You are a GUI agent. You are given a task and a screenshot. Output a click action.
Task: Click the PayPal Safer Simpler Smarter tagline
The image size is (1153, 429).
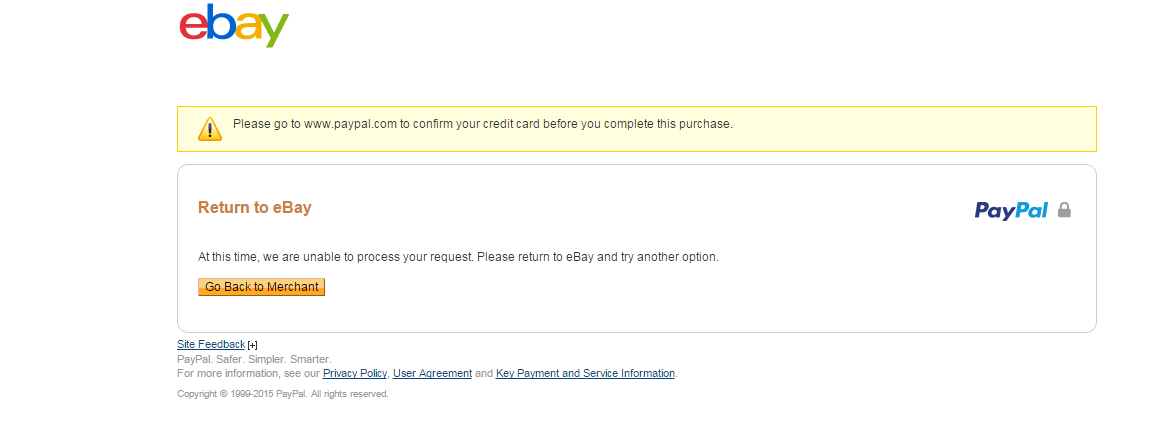pyautogui.click(x=254, y=360)
